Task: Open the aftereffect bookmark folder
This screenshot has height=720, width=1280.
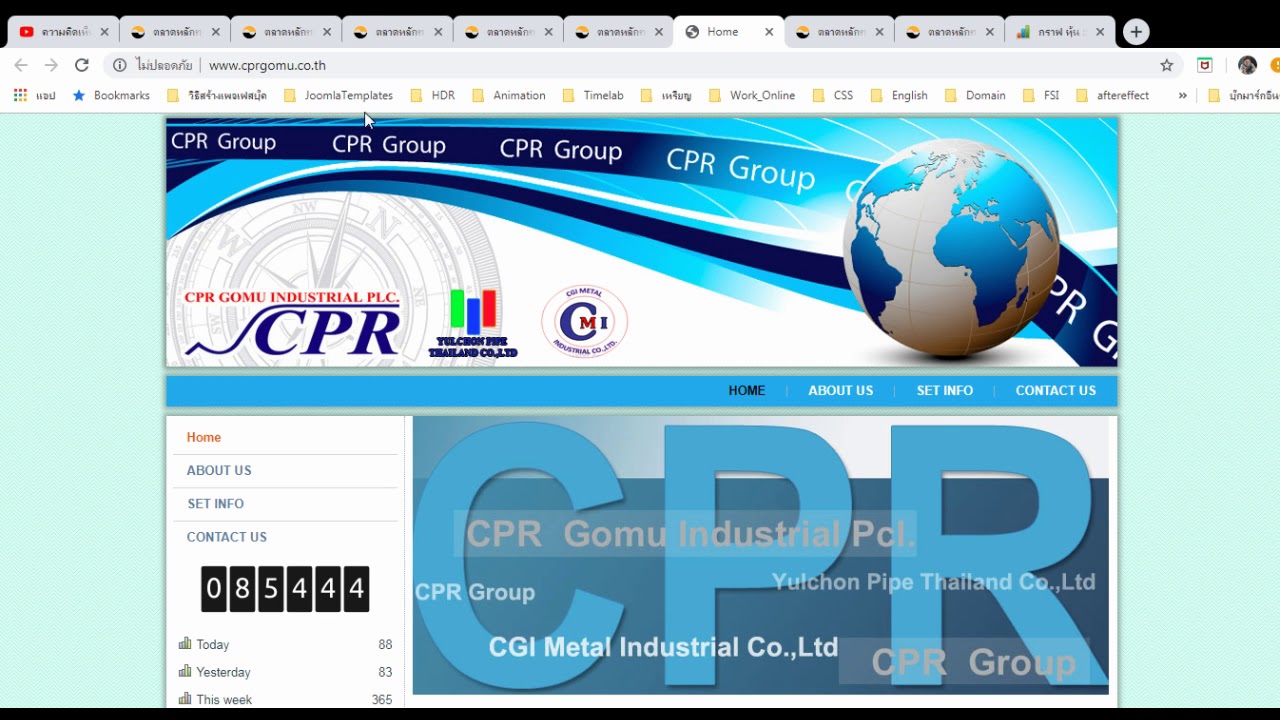Action: [x=1112, y=95]
